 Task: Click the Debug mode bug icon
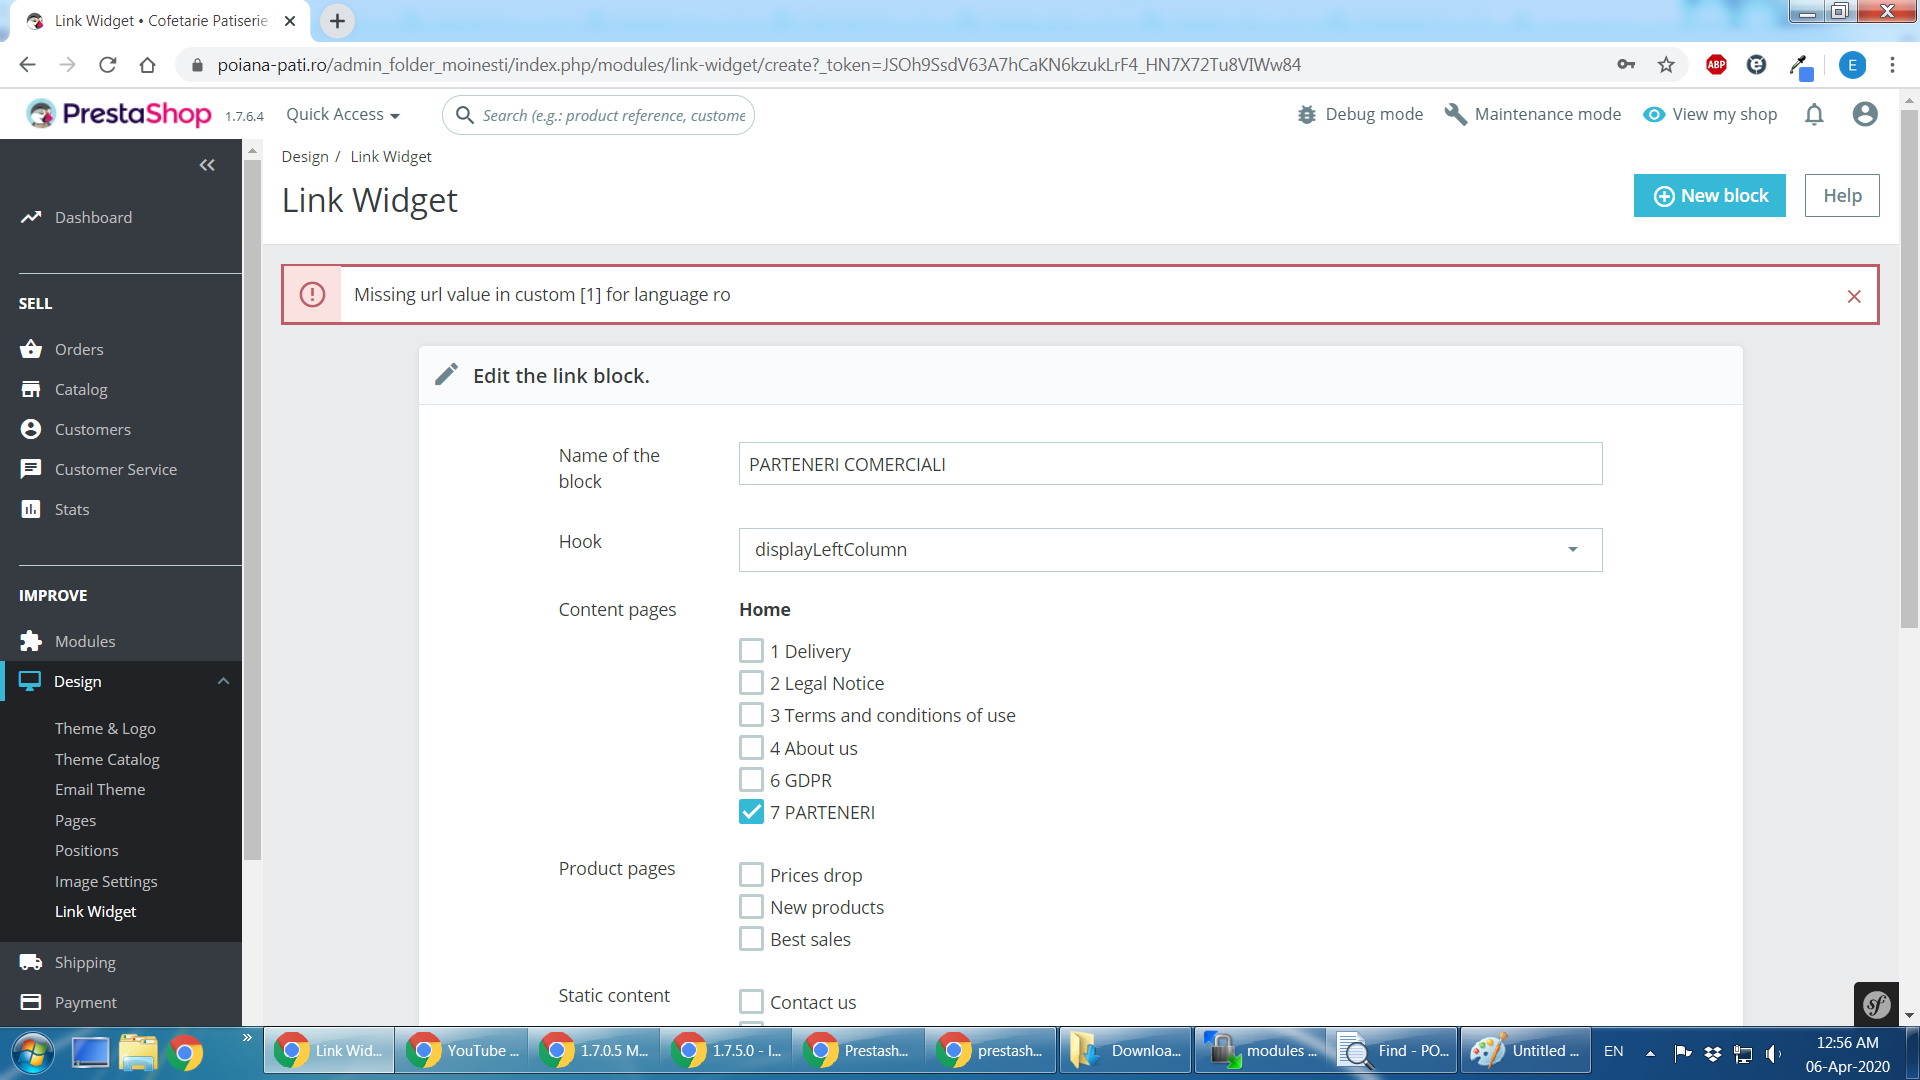[x=1306, y=115]
